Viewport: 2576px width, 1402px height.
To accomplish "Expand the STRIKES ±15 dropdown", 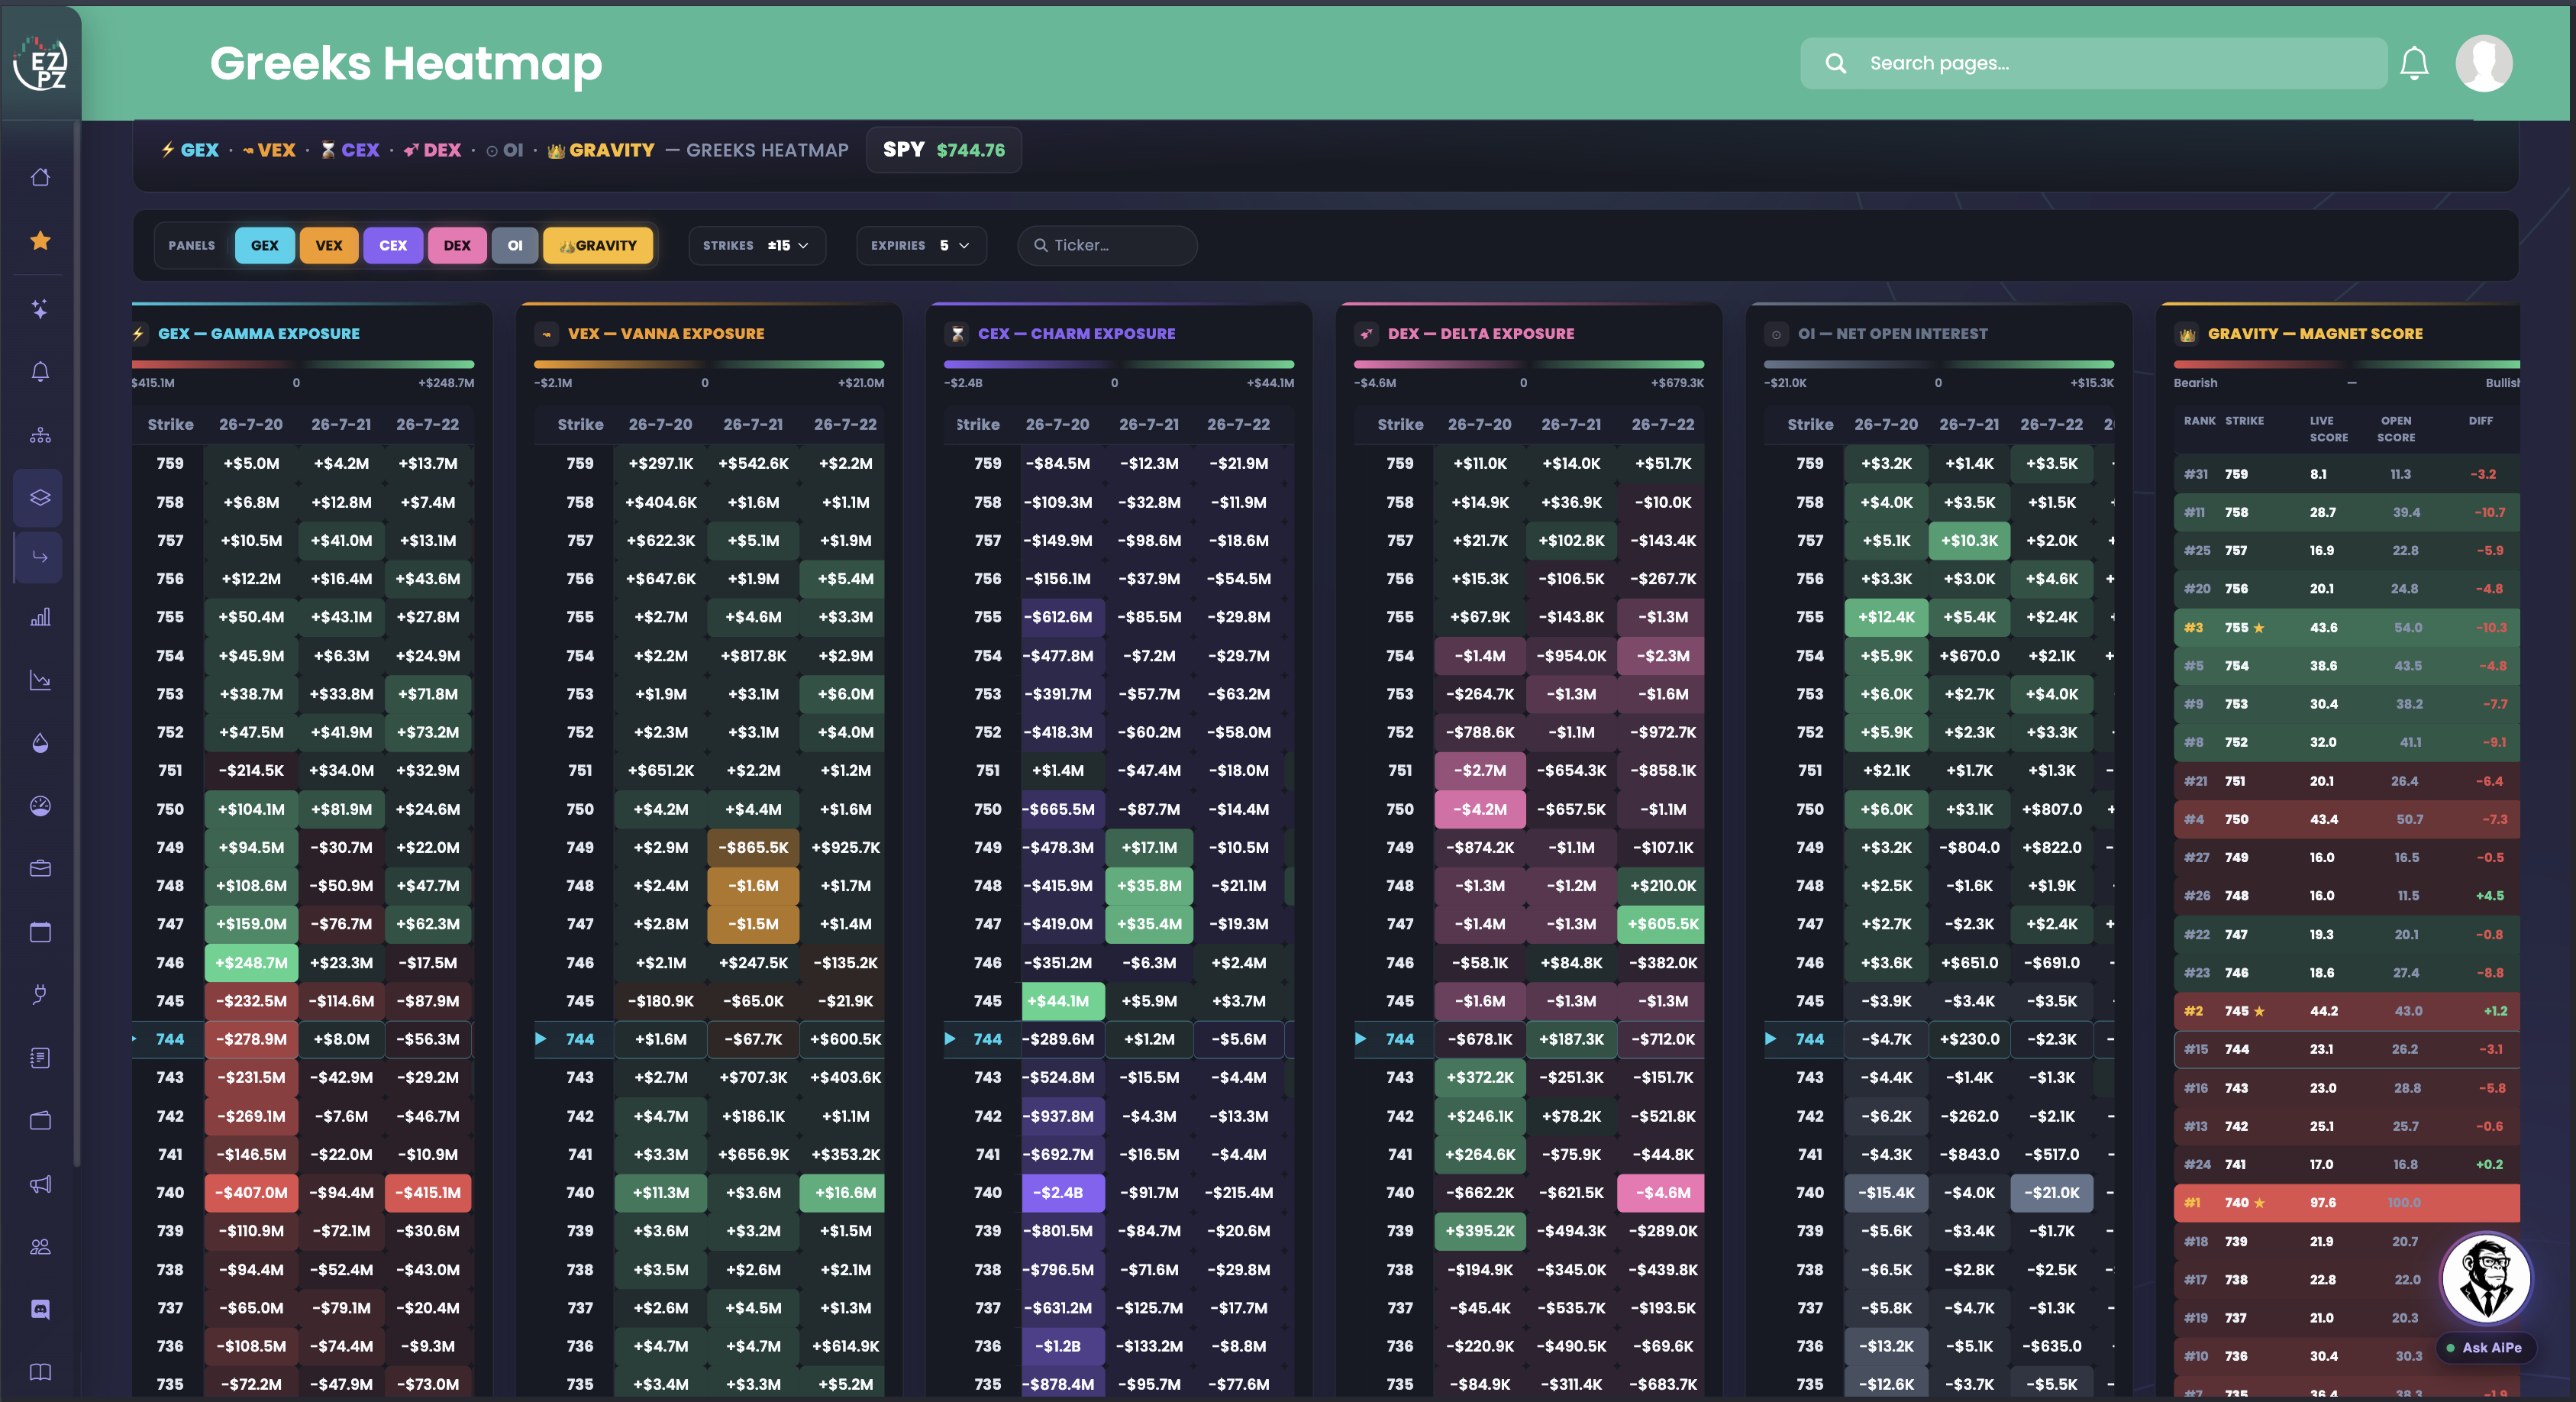I will pos(757,245).
